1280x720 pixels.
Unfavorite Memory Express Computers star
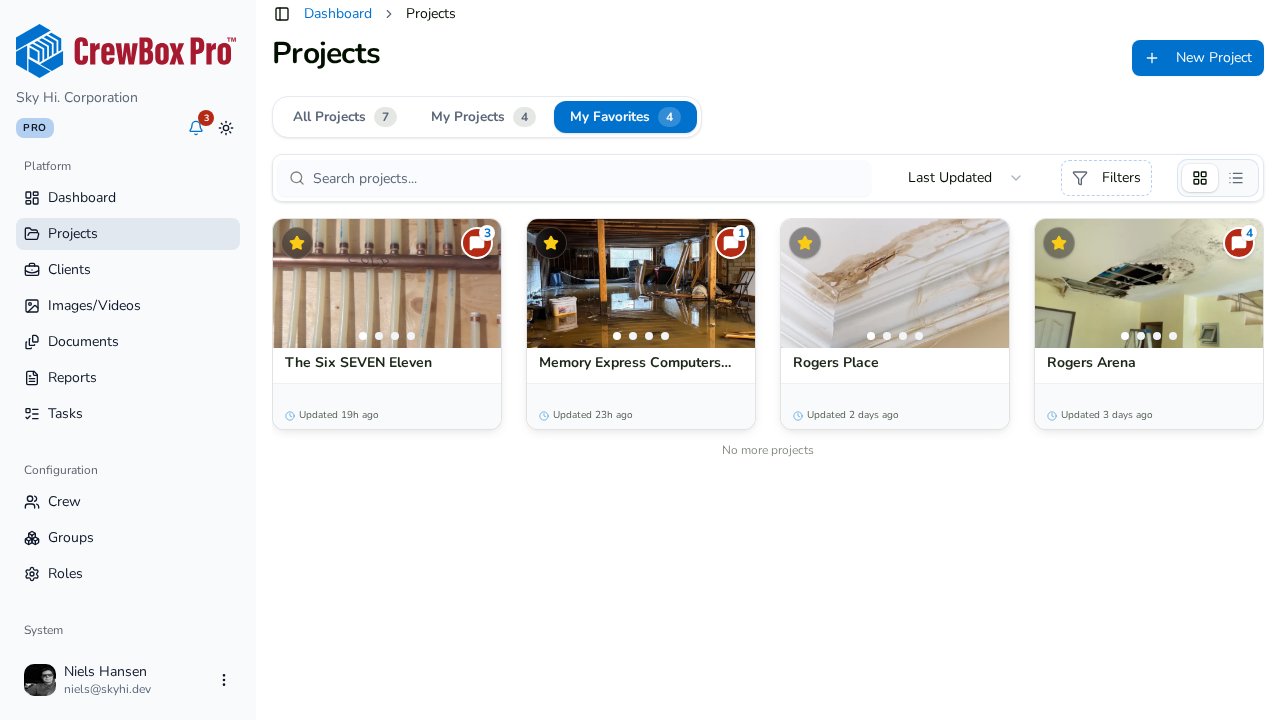tap(551, 243)
